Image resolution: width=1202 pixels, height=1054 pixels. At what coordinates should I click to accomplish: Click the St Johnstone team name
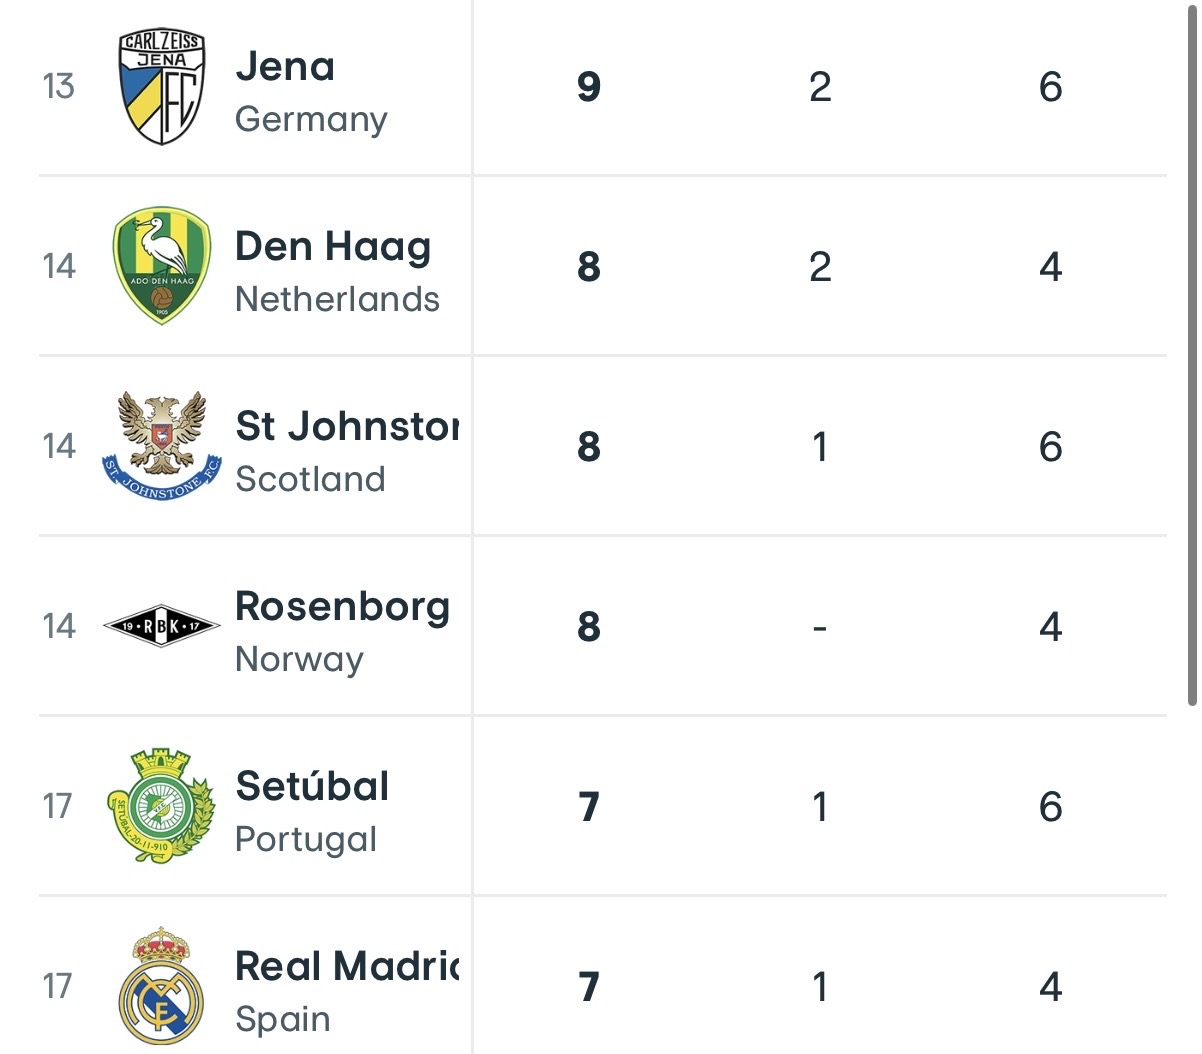347,426
